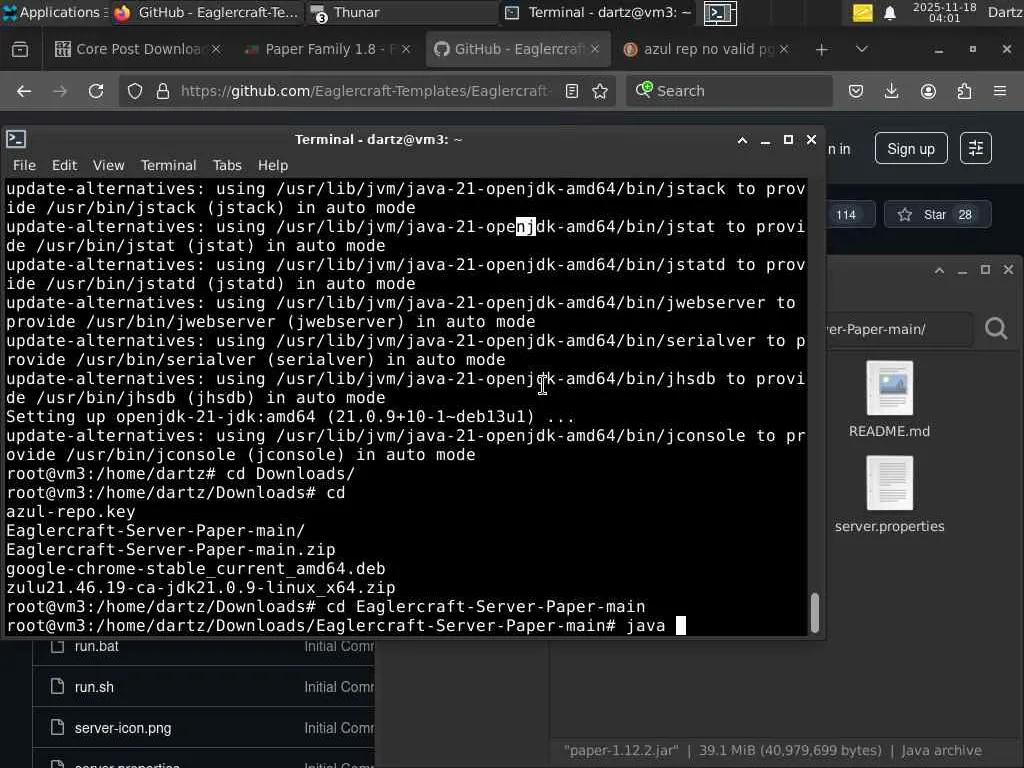Screen dimensions: 1024x768
Task: Open the yellow mail notification icon
Action: 862,12
